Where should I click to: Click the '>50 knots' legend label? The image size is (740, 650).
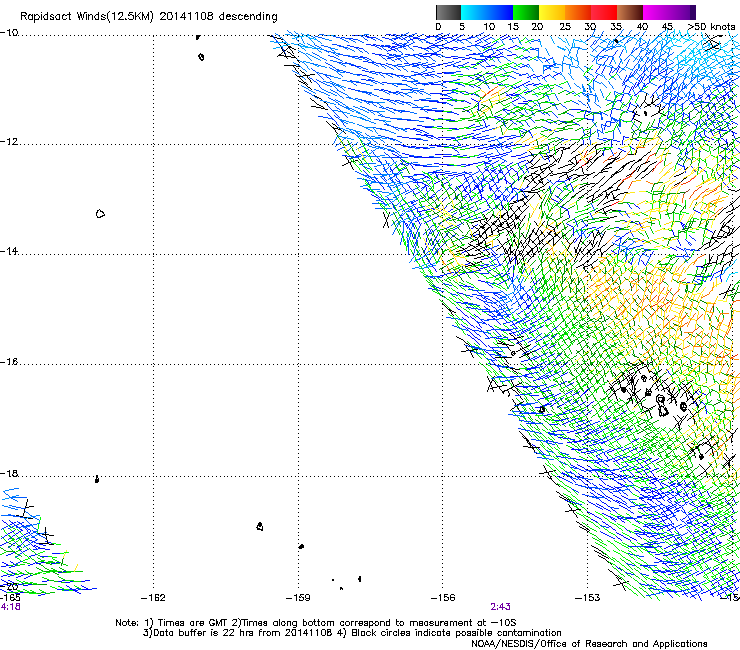point(711,27)
